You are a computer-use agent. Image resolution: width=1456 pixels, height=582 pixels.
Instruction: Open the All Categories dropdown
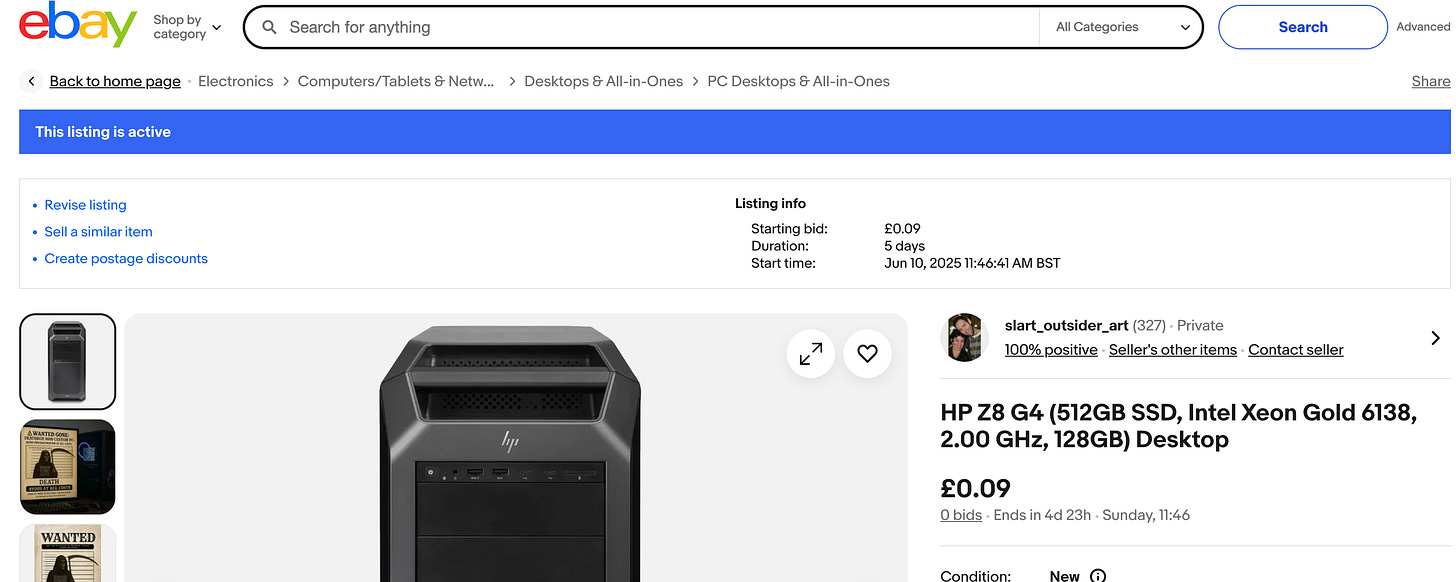coord(1121,28)
